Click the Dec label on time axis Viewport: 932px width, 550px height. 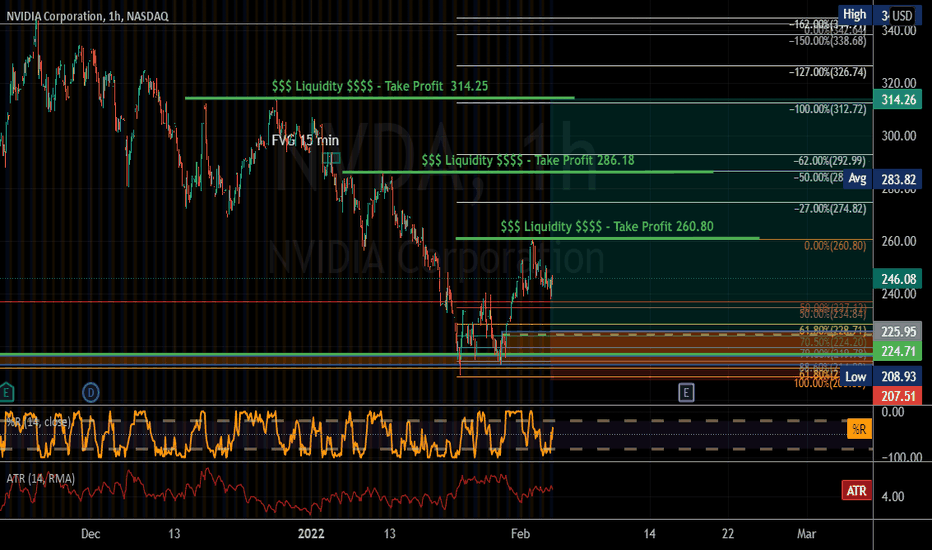[x=90, y=533]
